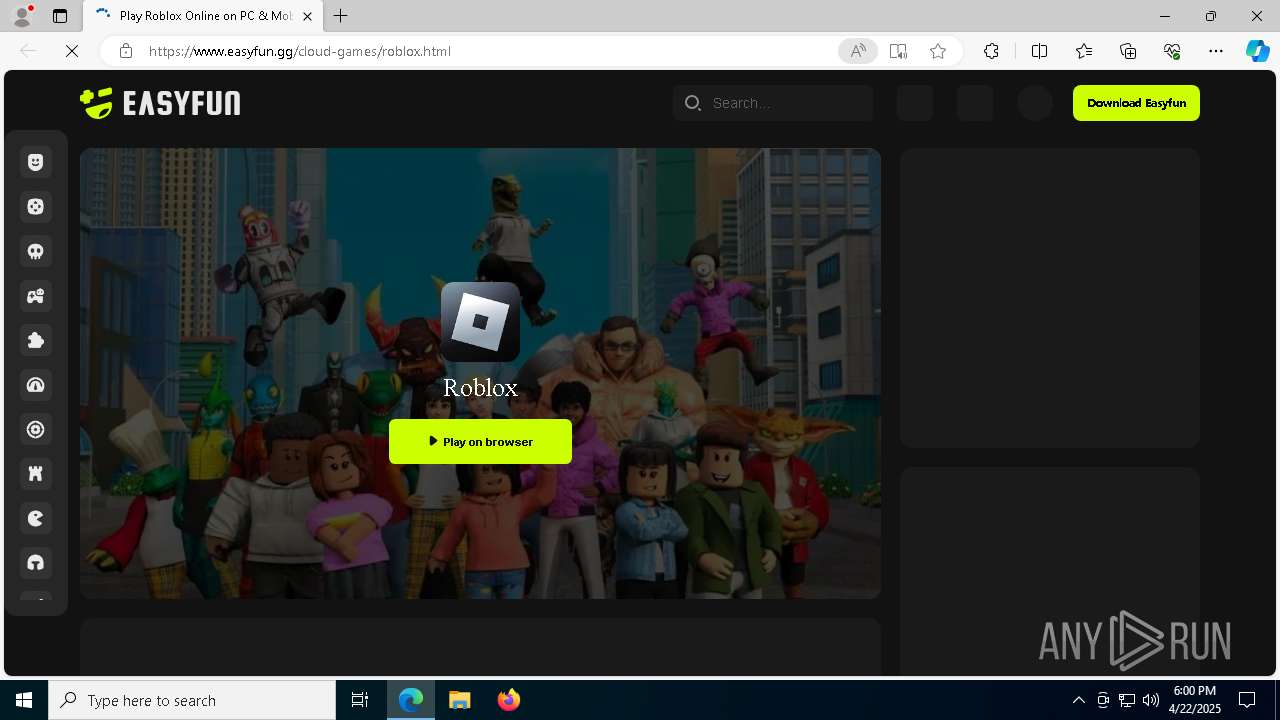
Task: Click the address bar URL
Action: [x=299, y=51]
